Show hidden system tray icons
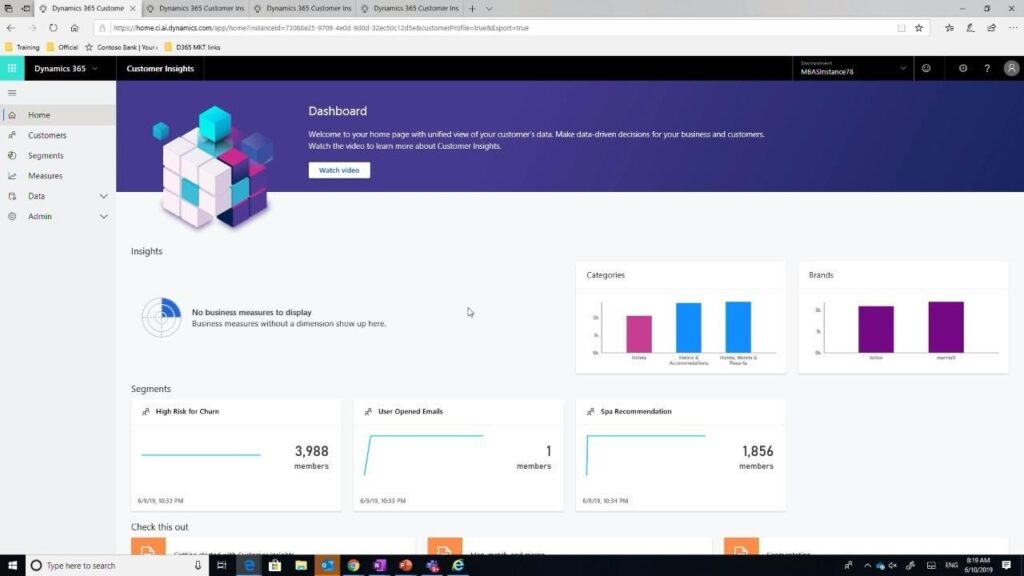Viewport: 1024px width, 576px height. click(867, 566)
